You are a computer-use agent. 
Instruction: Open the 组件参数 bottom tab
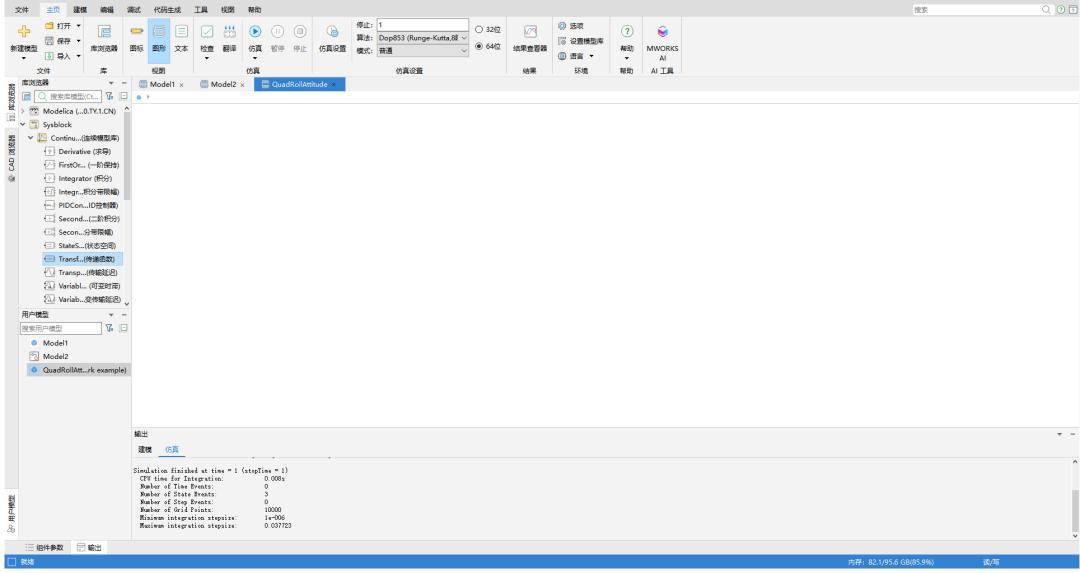point(45,548)
